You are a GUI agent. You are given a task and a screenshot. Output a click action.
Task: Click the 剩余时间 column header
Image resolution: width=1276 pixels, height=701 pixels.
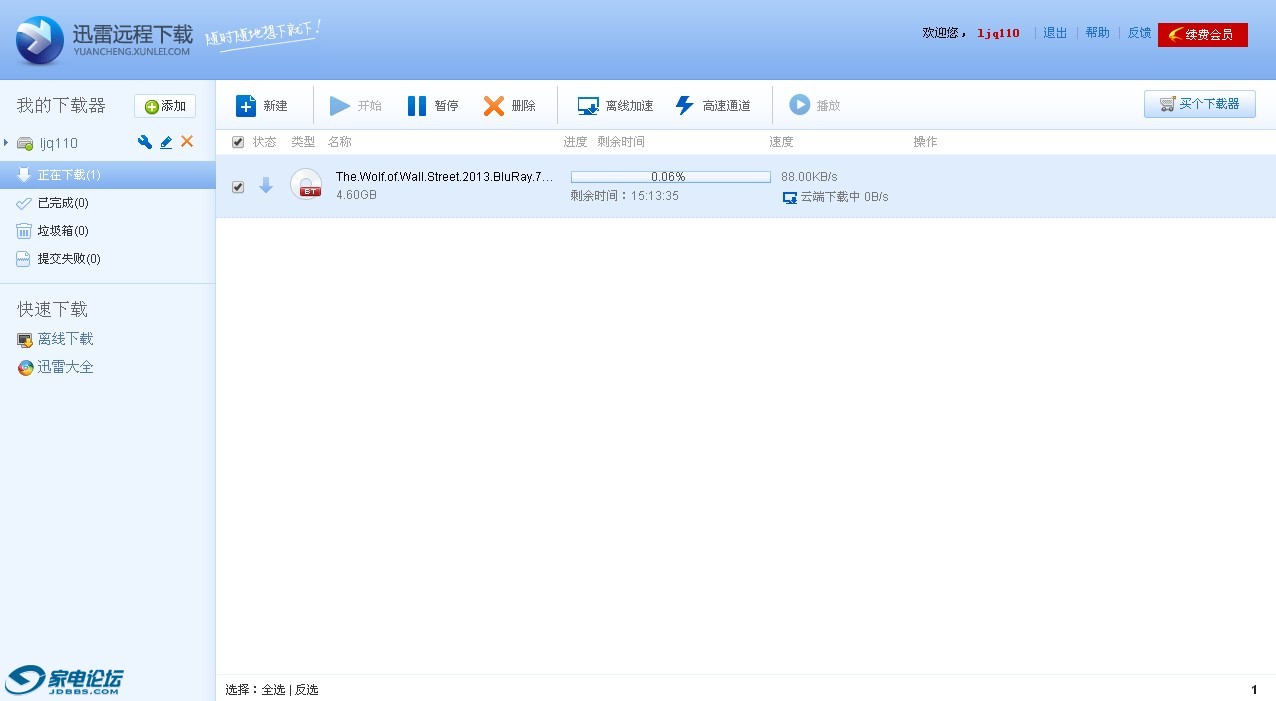[621, 142]
